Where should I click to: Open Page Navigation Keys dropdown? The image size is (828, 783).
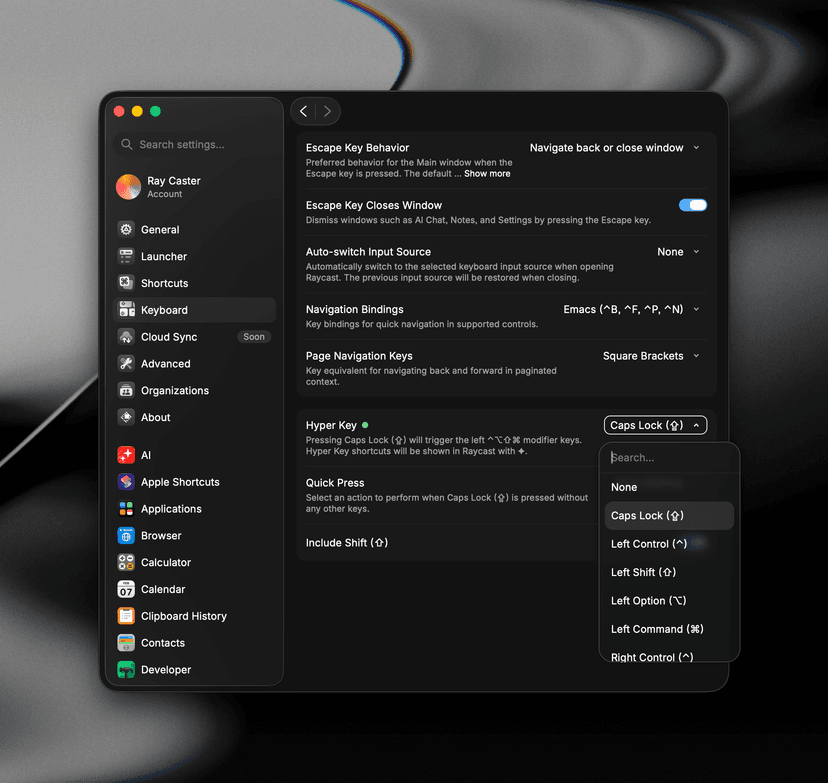click(652, 356)
